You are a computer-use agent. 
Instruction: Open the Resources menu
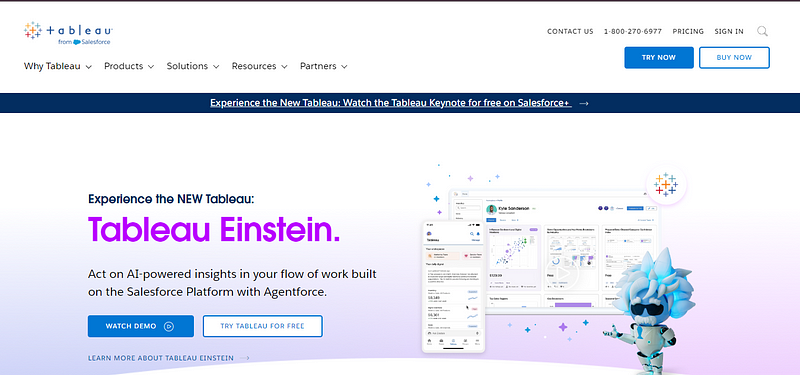click(x=260, y=66)
